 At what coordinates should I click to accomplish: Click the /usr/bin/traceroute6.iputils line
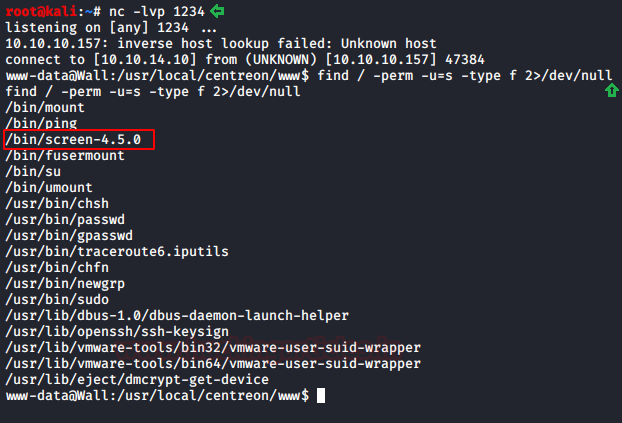[x=117, y=252]
